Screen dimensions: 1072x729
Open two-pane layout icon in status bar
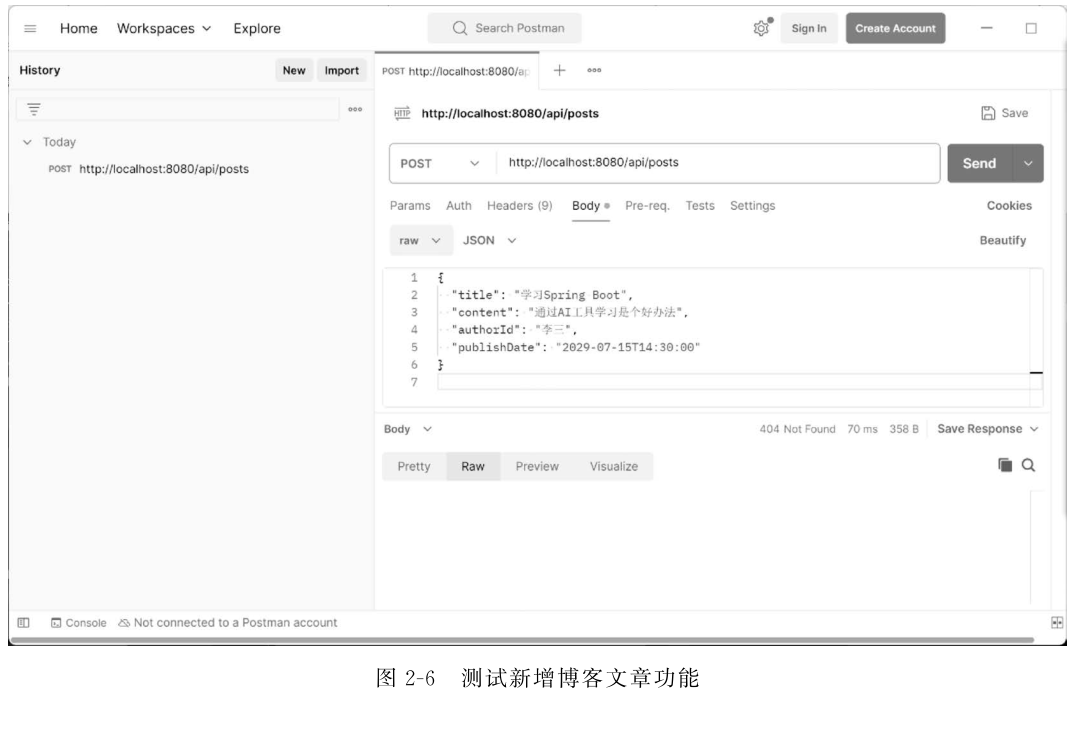point(1057,622)
